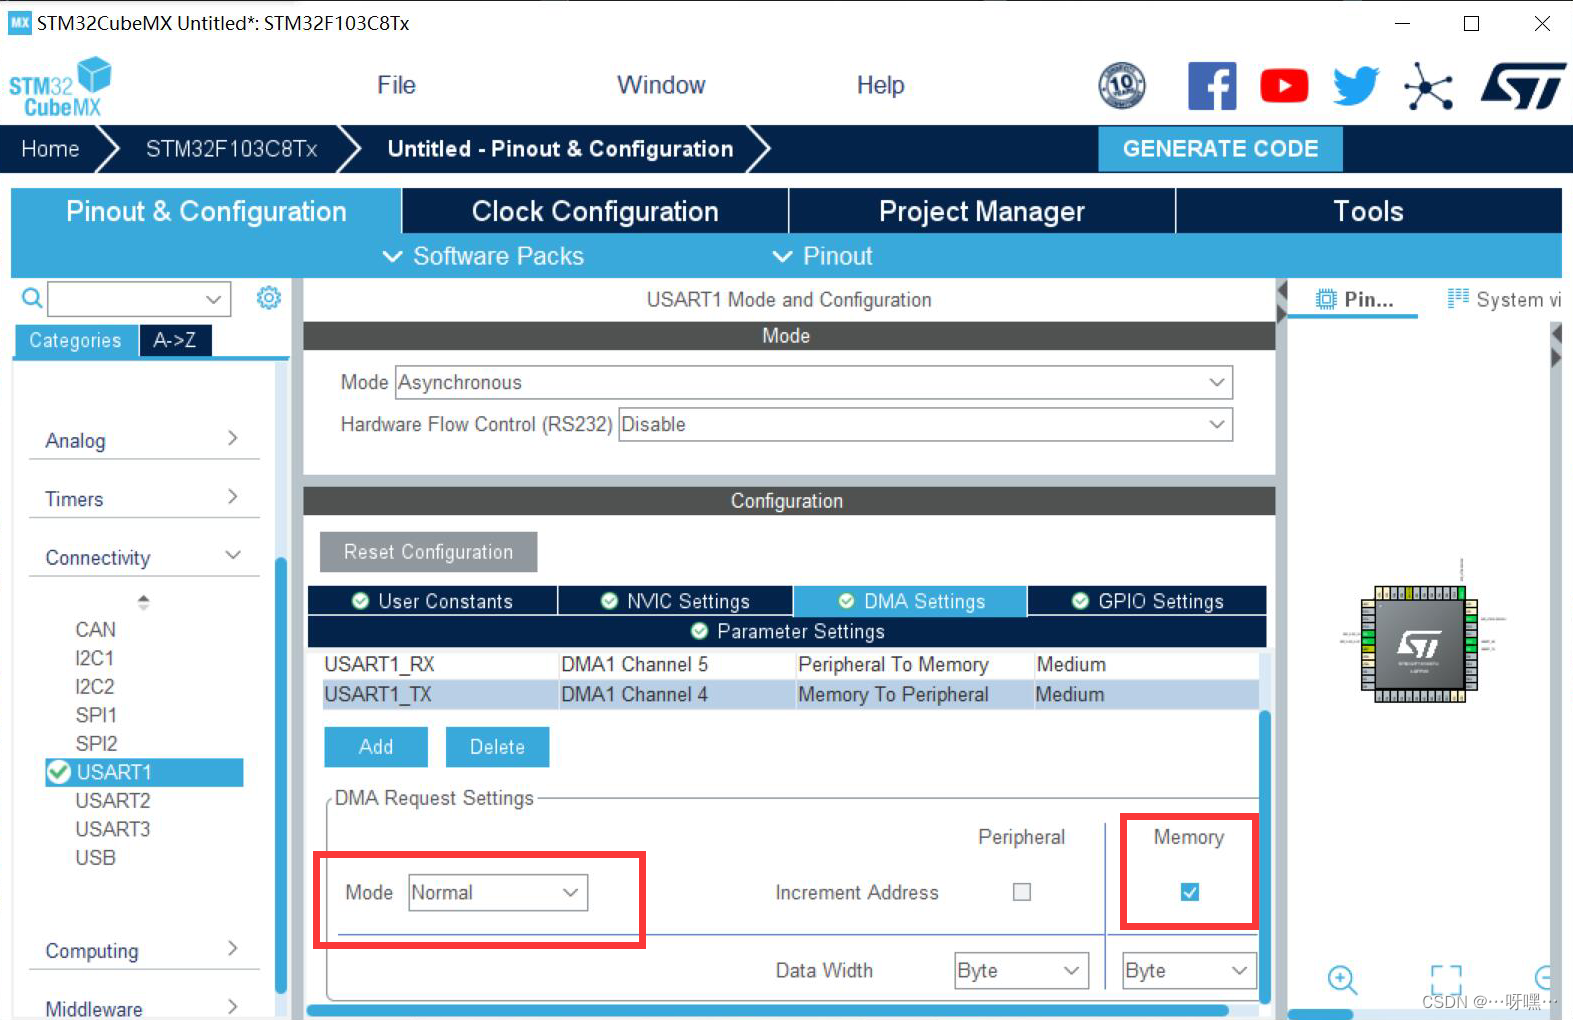This screenshot has height=1020, width=1573.
Task: Select SPI1 in Connectivity list
Action: click(96, 715)
